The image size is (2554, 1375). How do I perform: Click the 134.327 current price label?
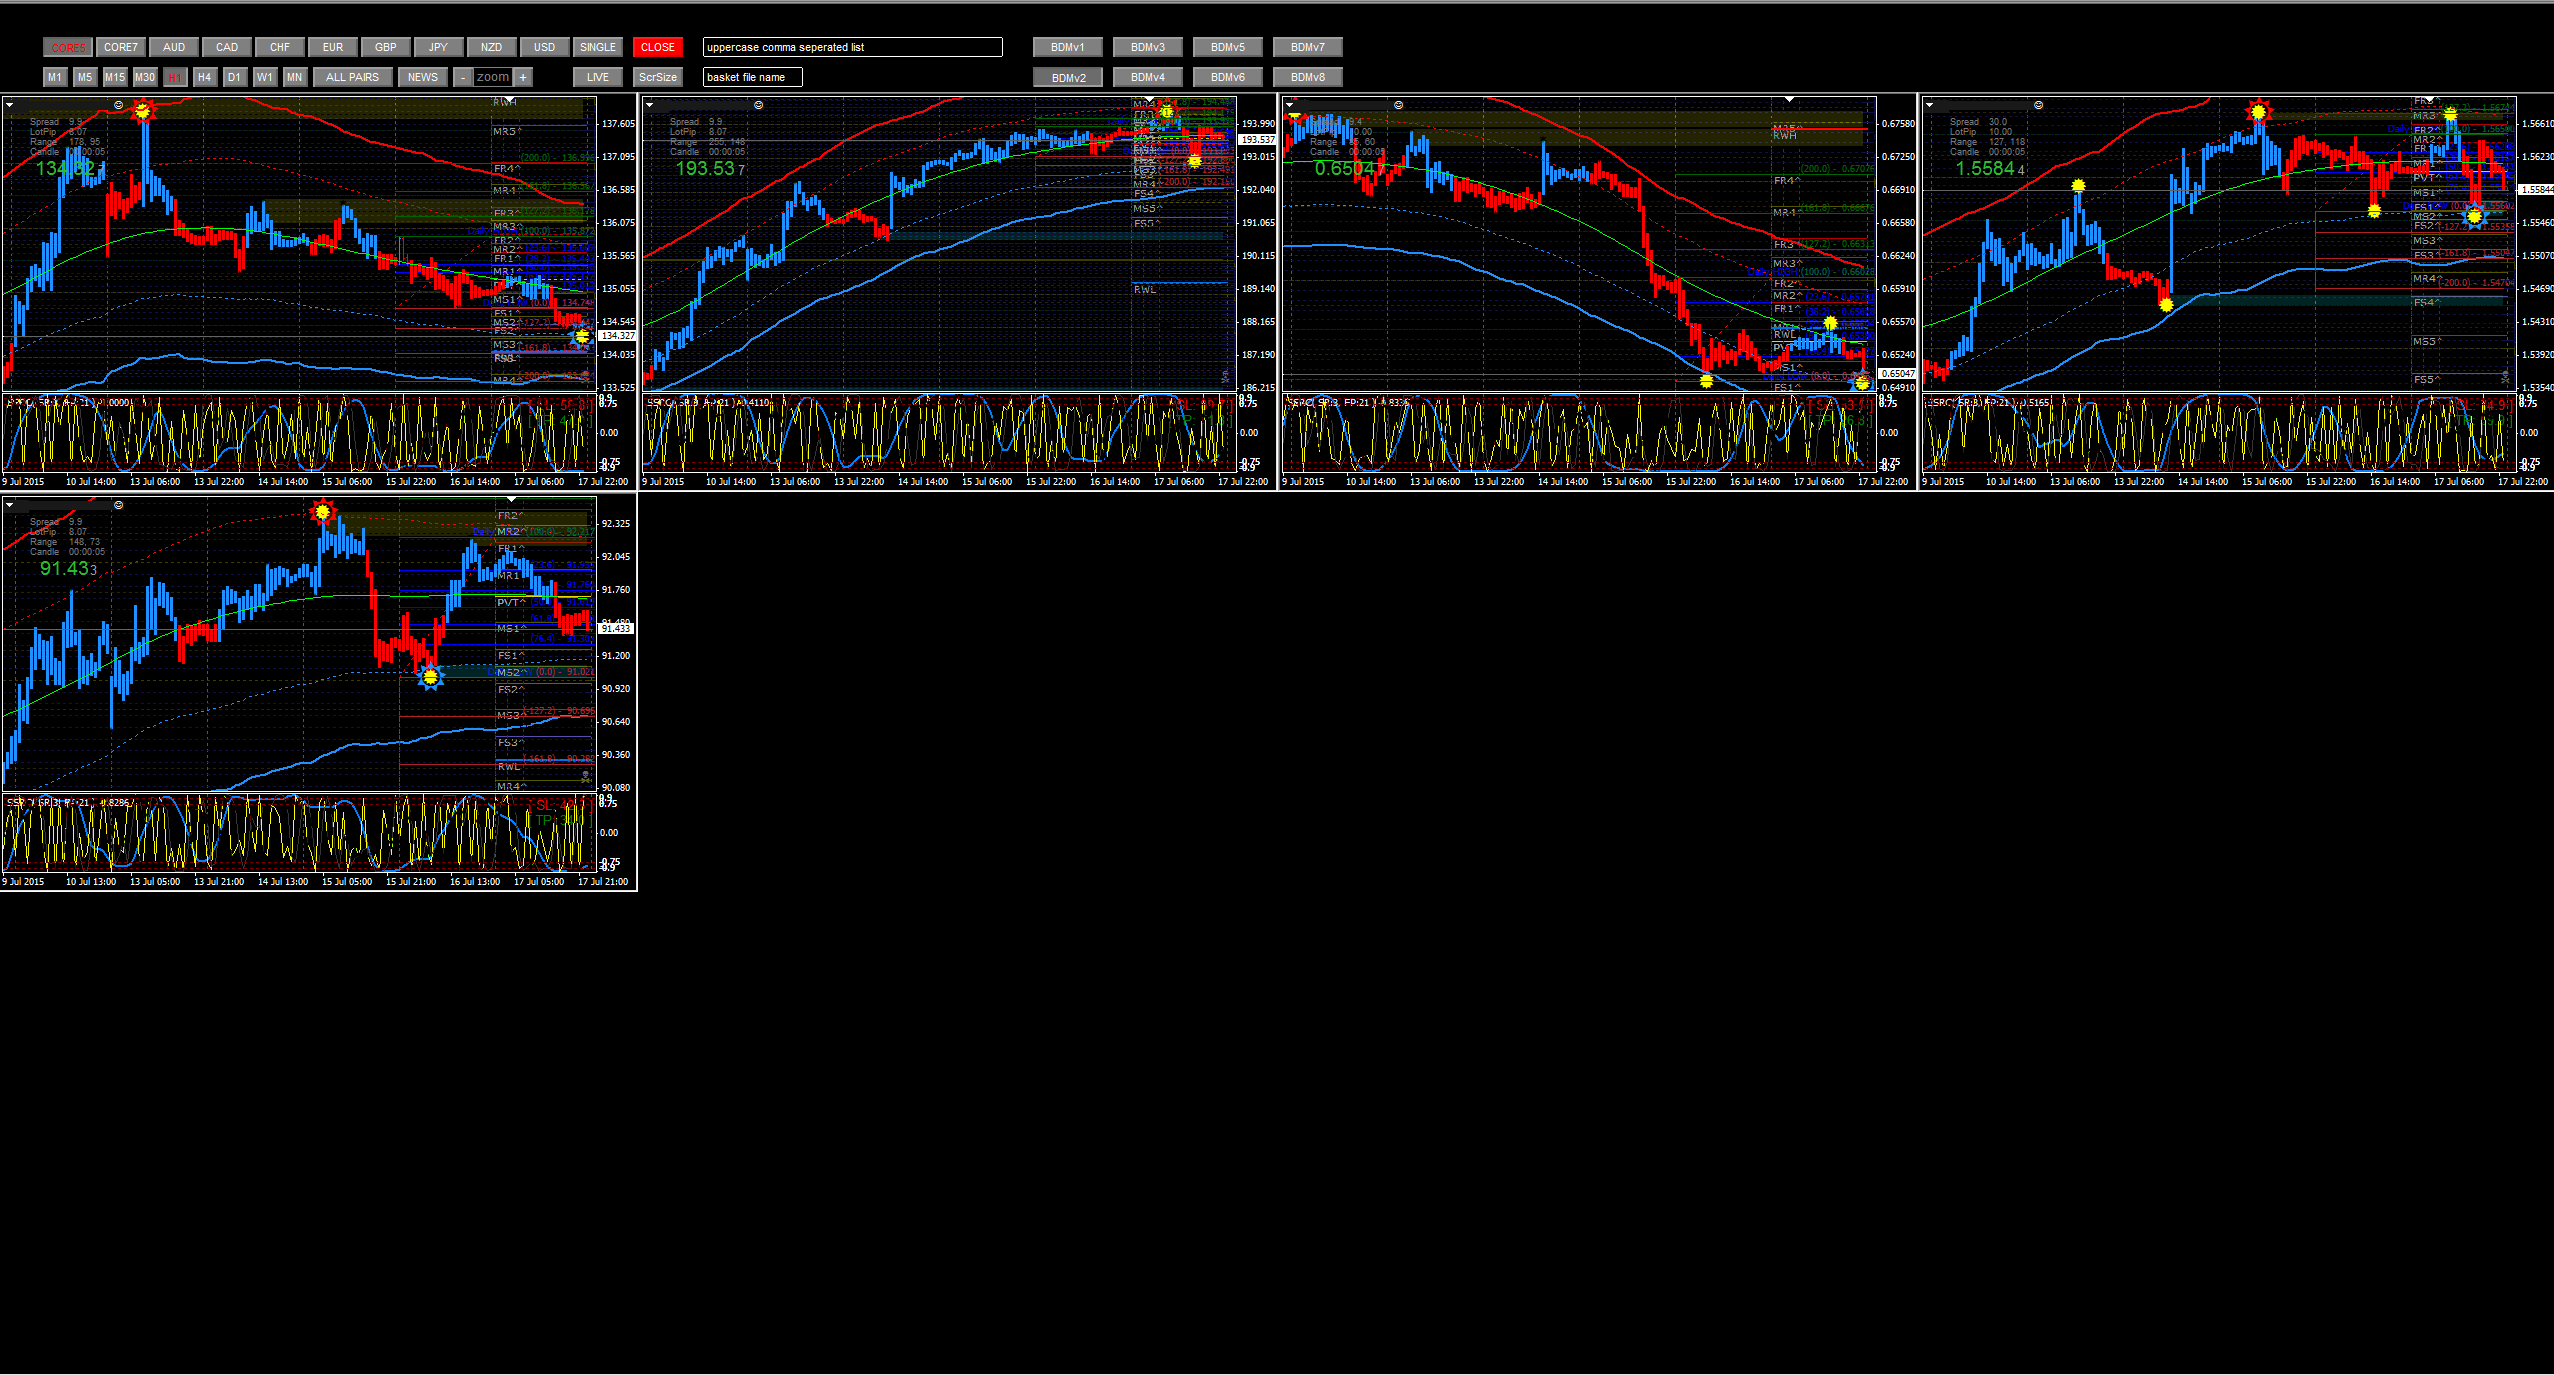617,336
